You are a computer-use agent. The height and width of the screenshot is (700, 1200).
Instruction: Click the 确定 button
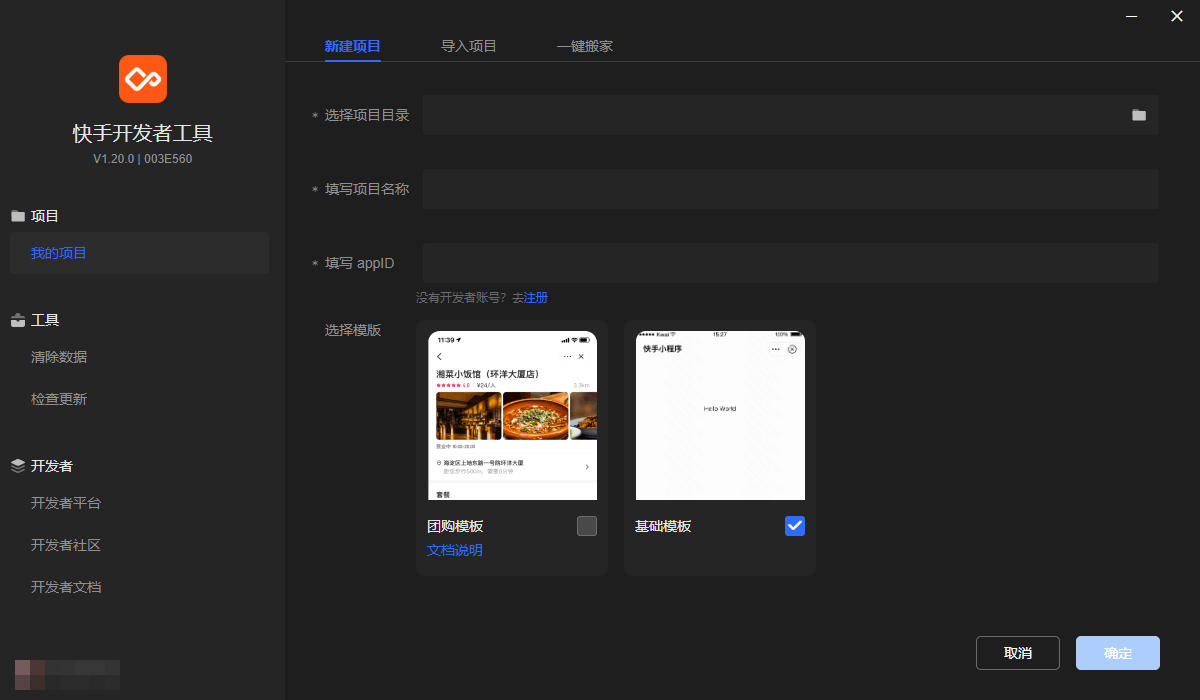point(1117,653)
